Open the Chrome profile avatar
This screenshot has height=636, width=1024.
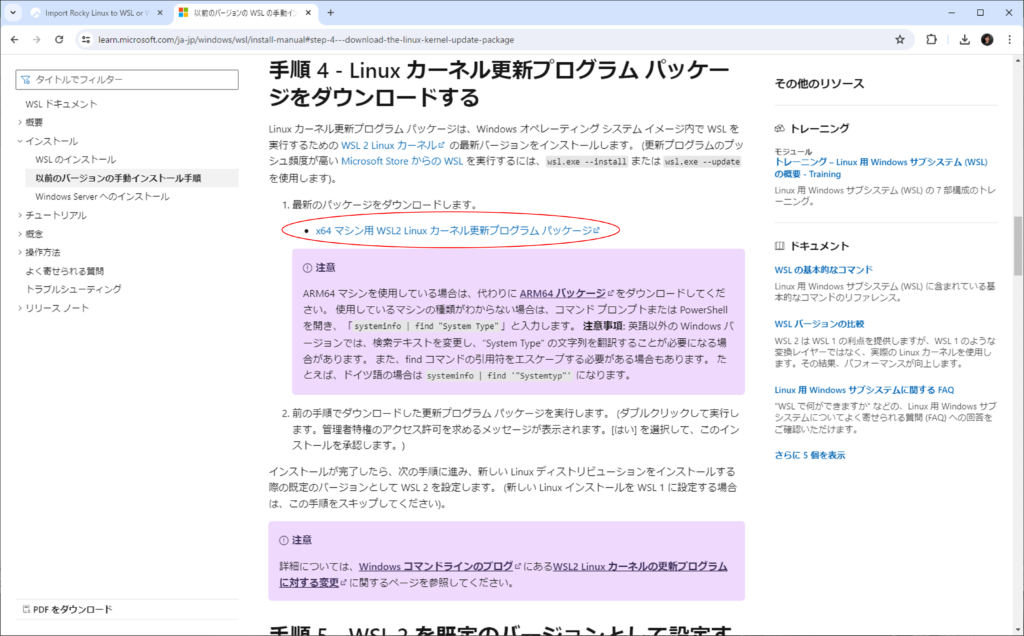[987, 39]
